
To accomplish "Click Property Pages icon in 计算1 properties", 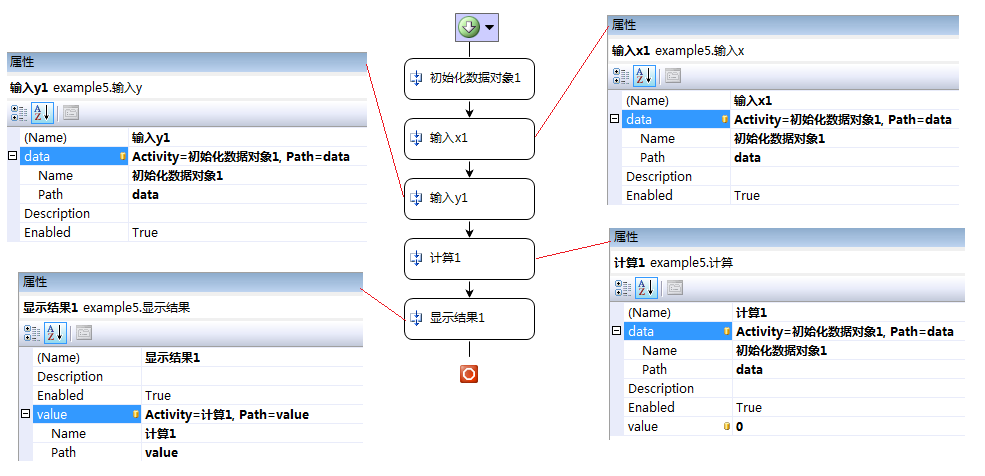I will click(x=675, y=288).
